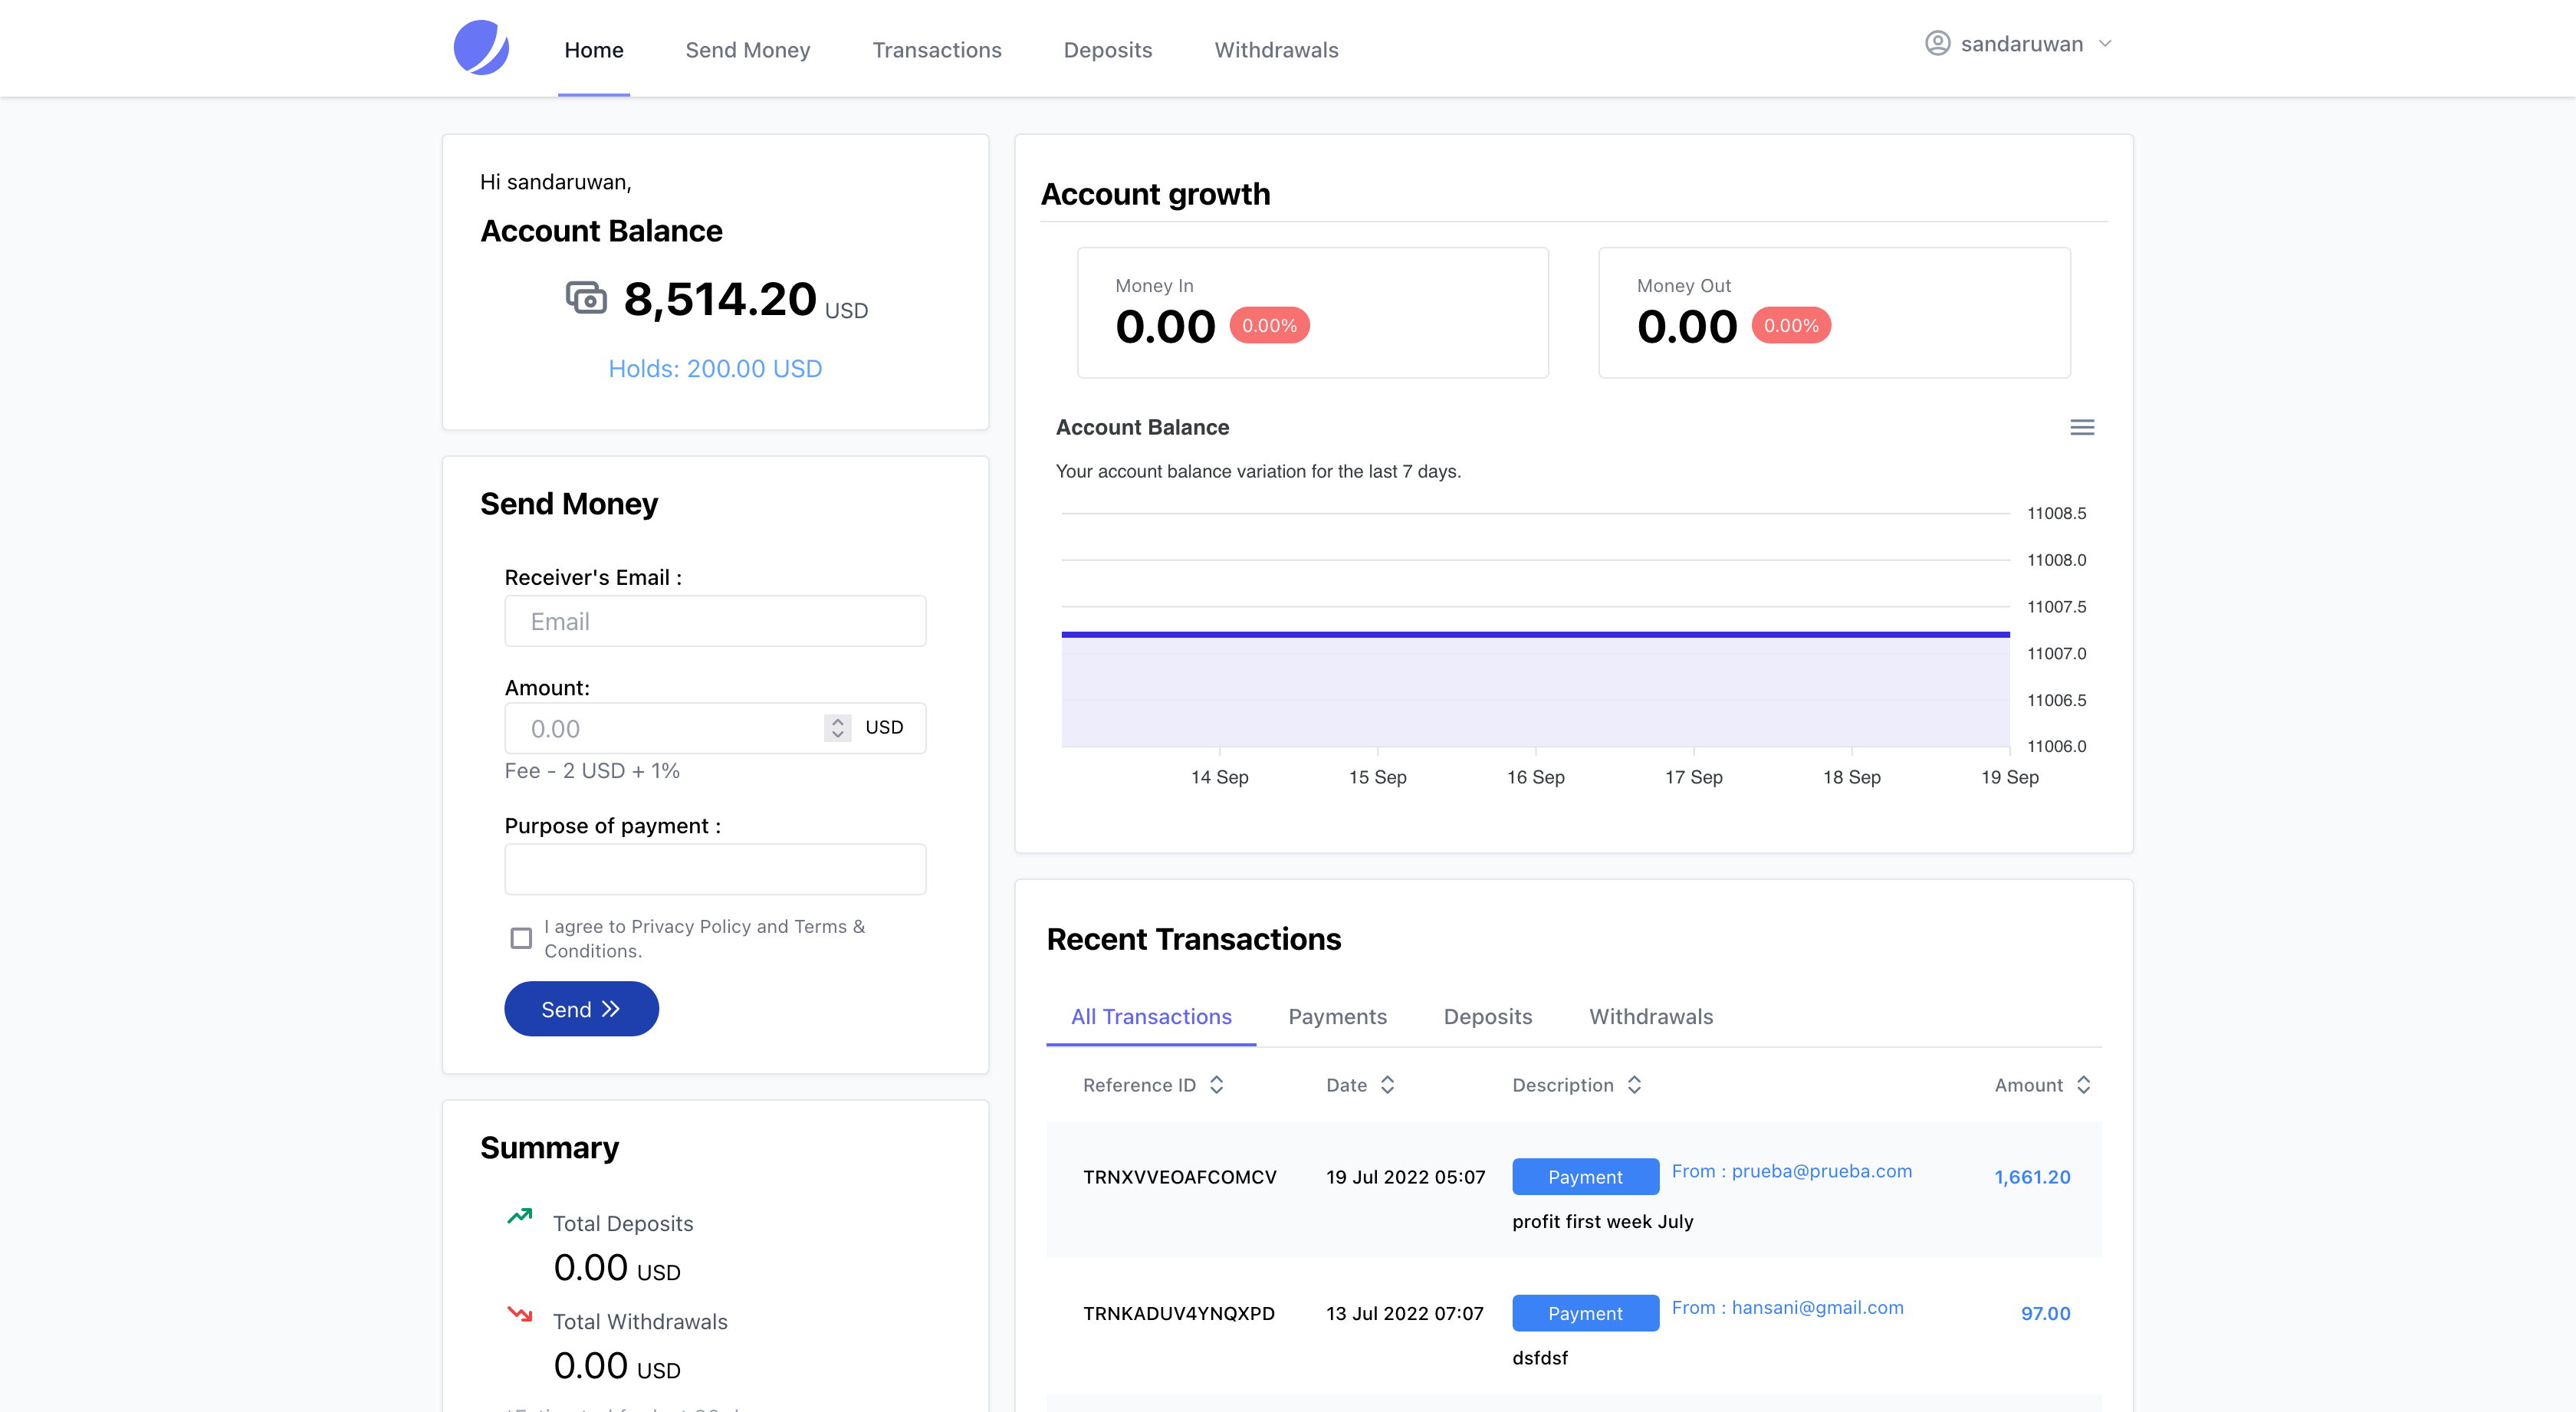Click I agree to Privacy Policy text

click(x=704, y=938)
